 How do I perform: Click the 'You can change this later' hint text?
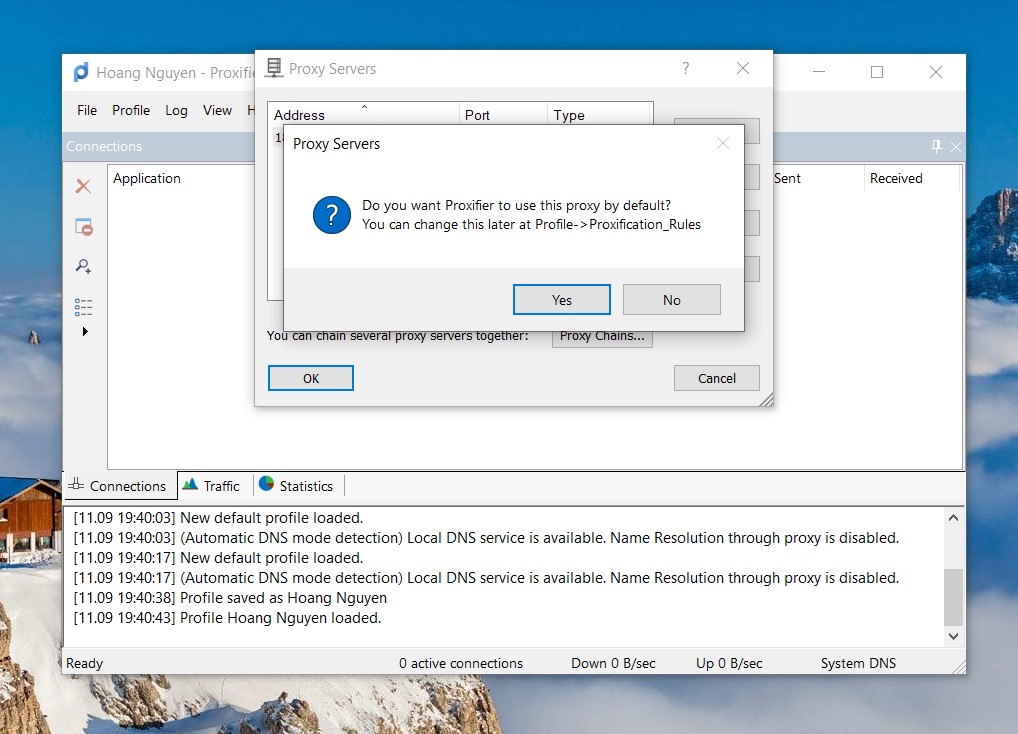pyautogui.click(x=532, y=225)
